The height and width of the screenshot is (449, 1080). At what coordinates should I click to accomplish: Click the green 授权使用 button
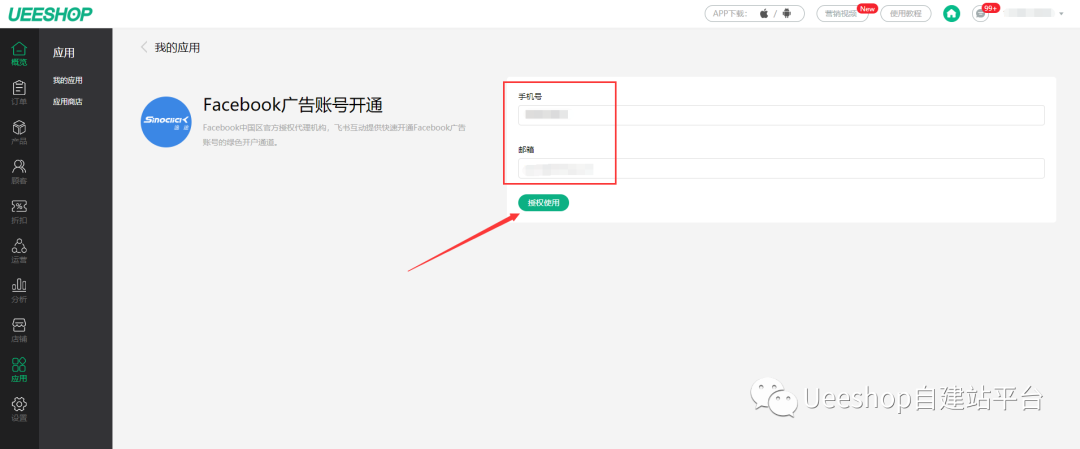tap(543, 203)
